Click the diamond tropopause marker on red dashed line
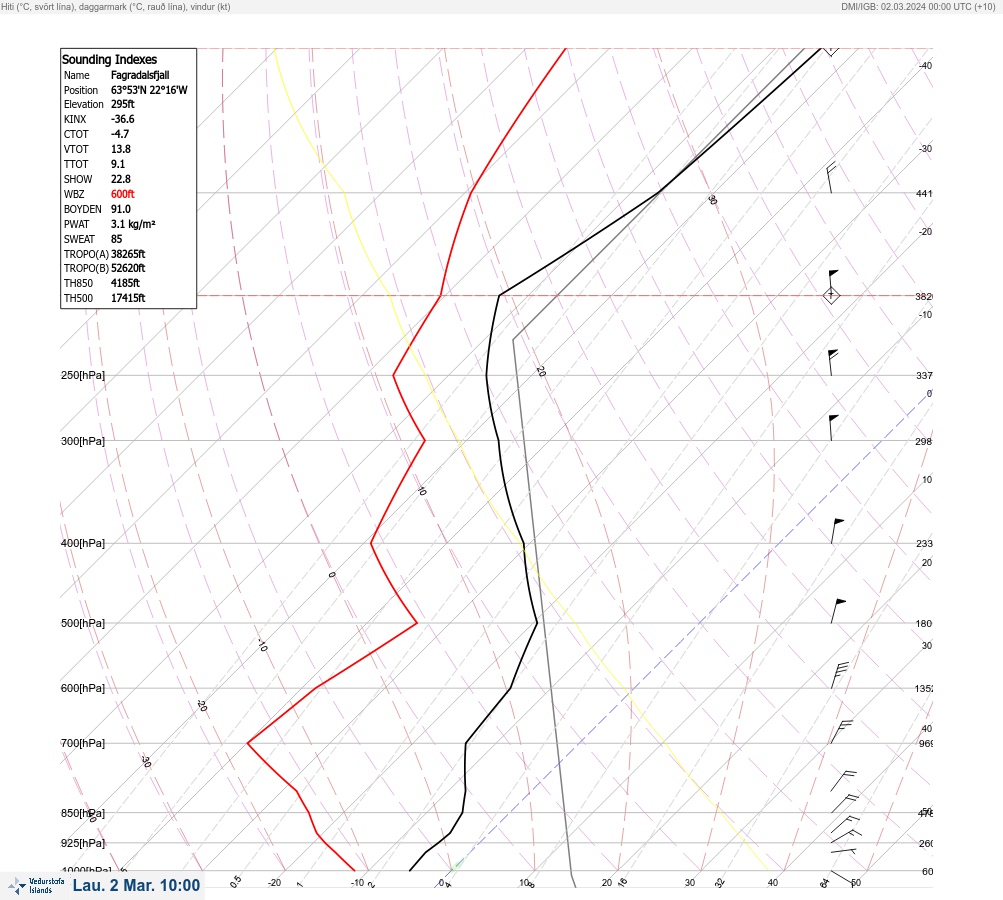The height and width of the screenshot is (900, 1003). coord(831,295)
